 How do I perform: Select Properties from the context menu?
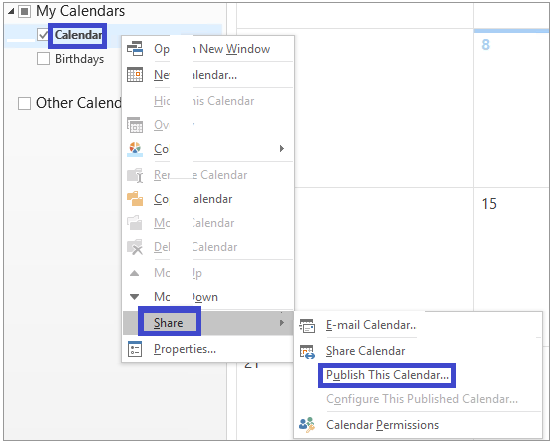pos(185,349)
